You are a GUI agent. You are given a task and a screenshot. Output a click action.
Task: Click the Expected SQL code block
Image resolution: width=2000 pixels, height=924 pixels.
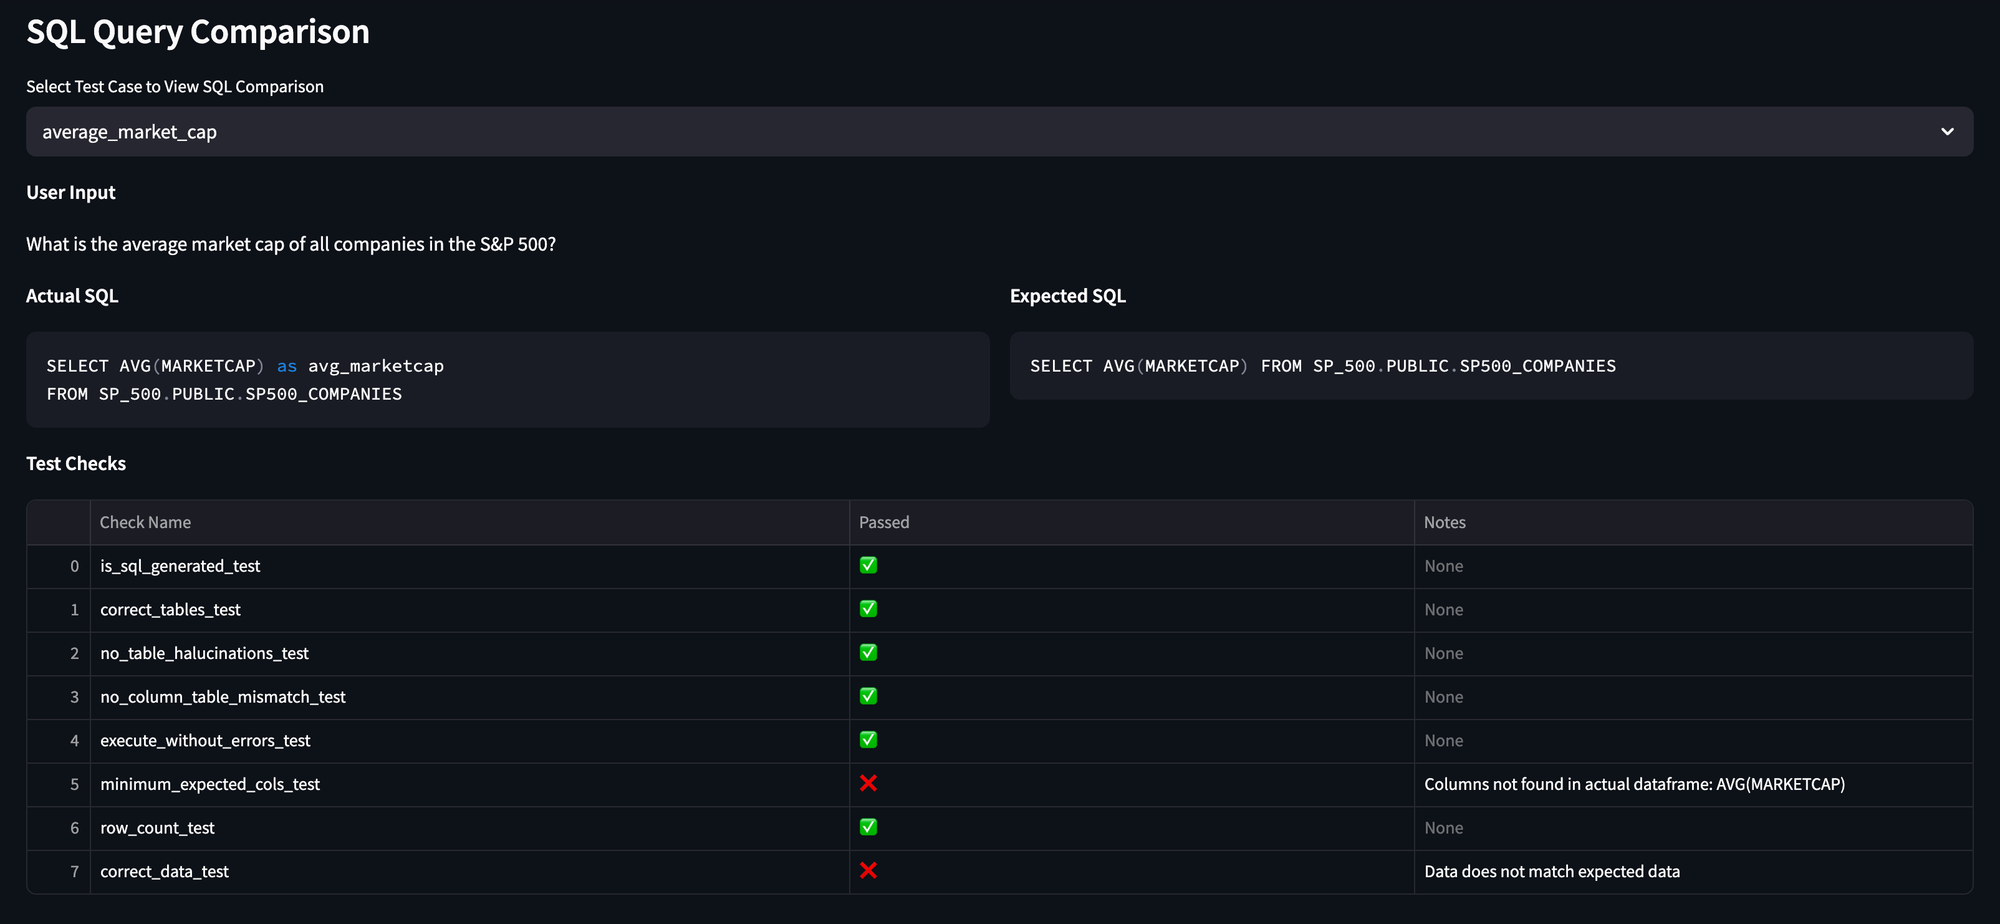1490,366
